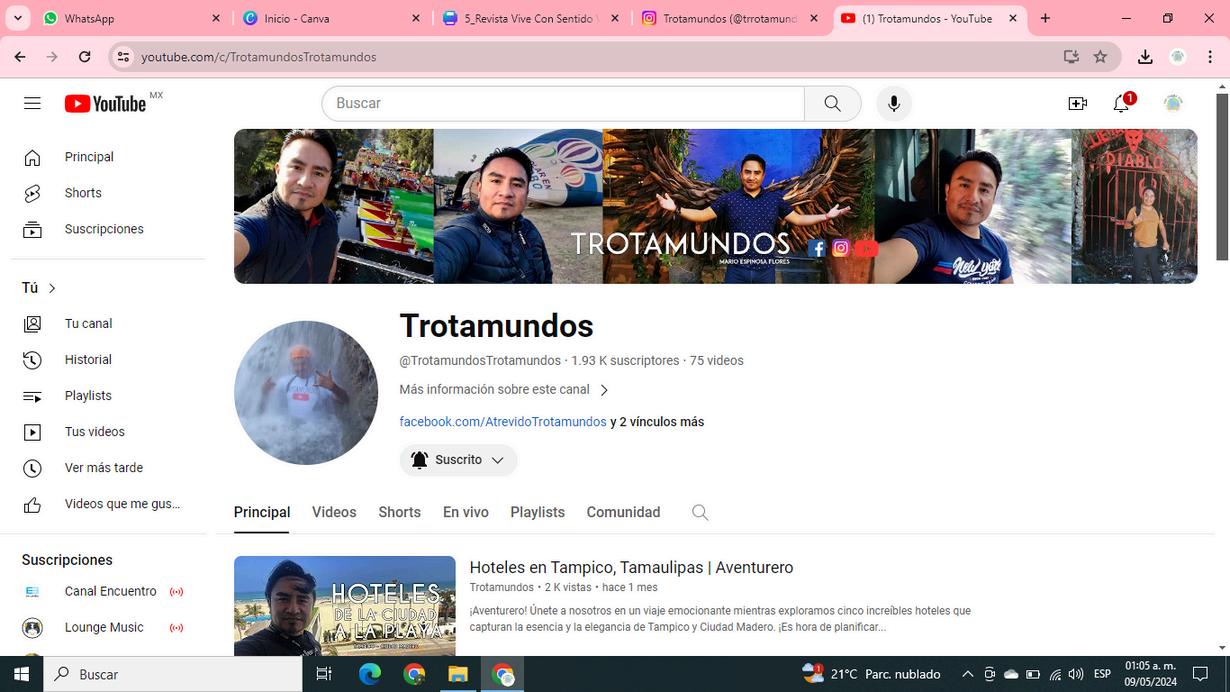
Task: Open the notifications bell
Action: pyautogui.click(x=1121, y=103)
